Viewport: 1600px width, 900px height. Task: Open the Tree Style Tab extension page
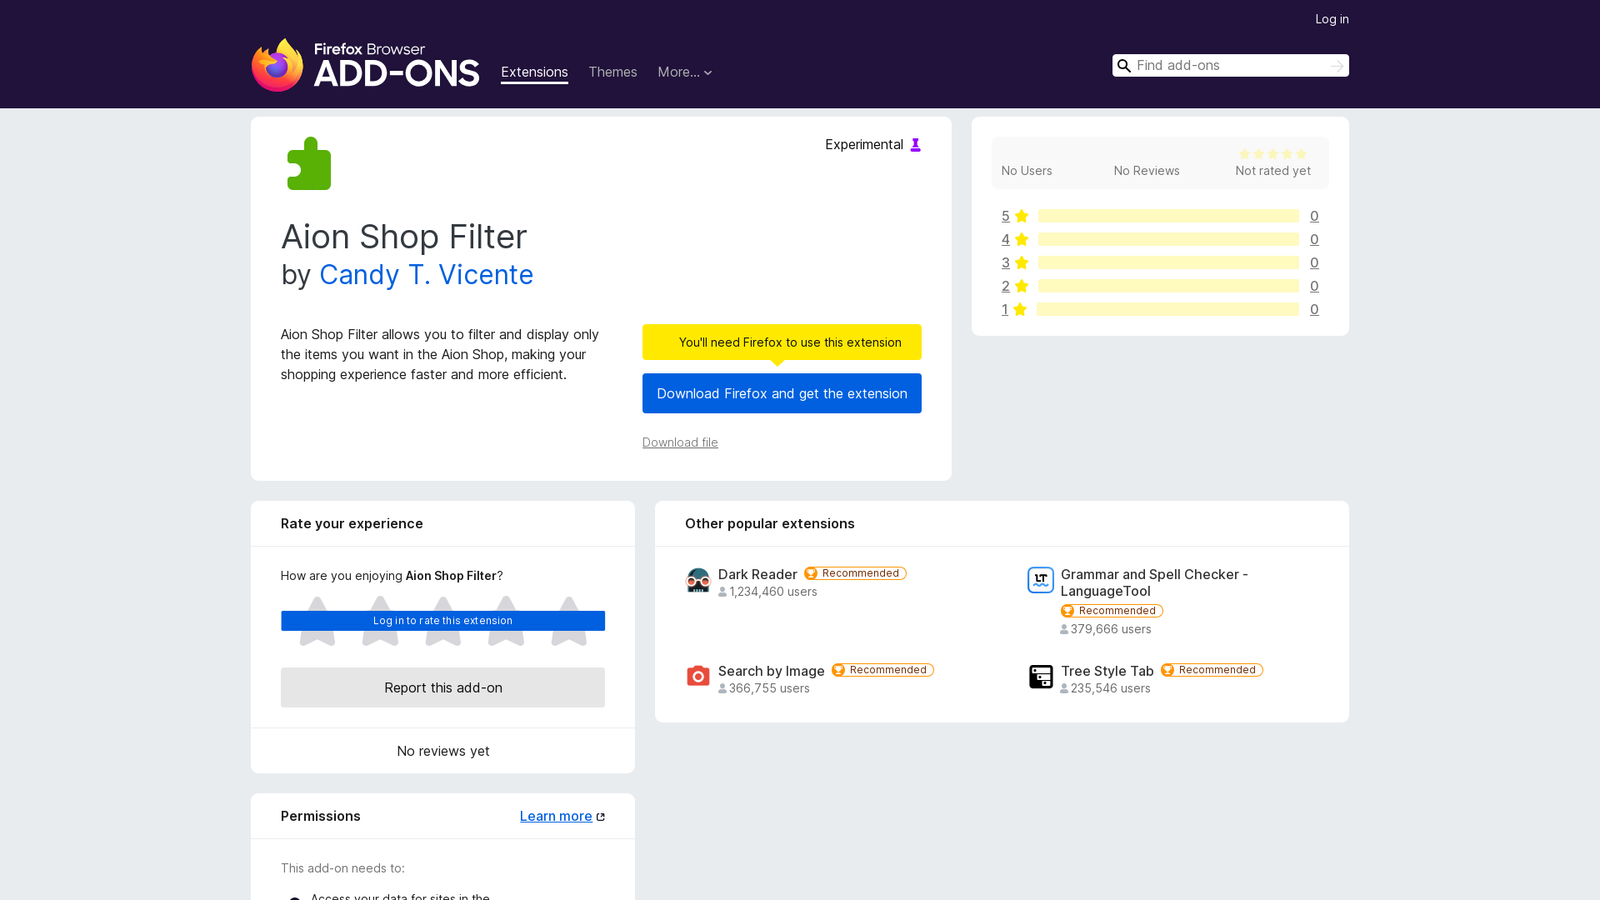click(x=1107, y=671)
